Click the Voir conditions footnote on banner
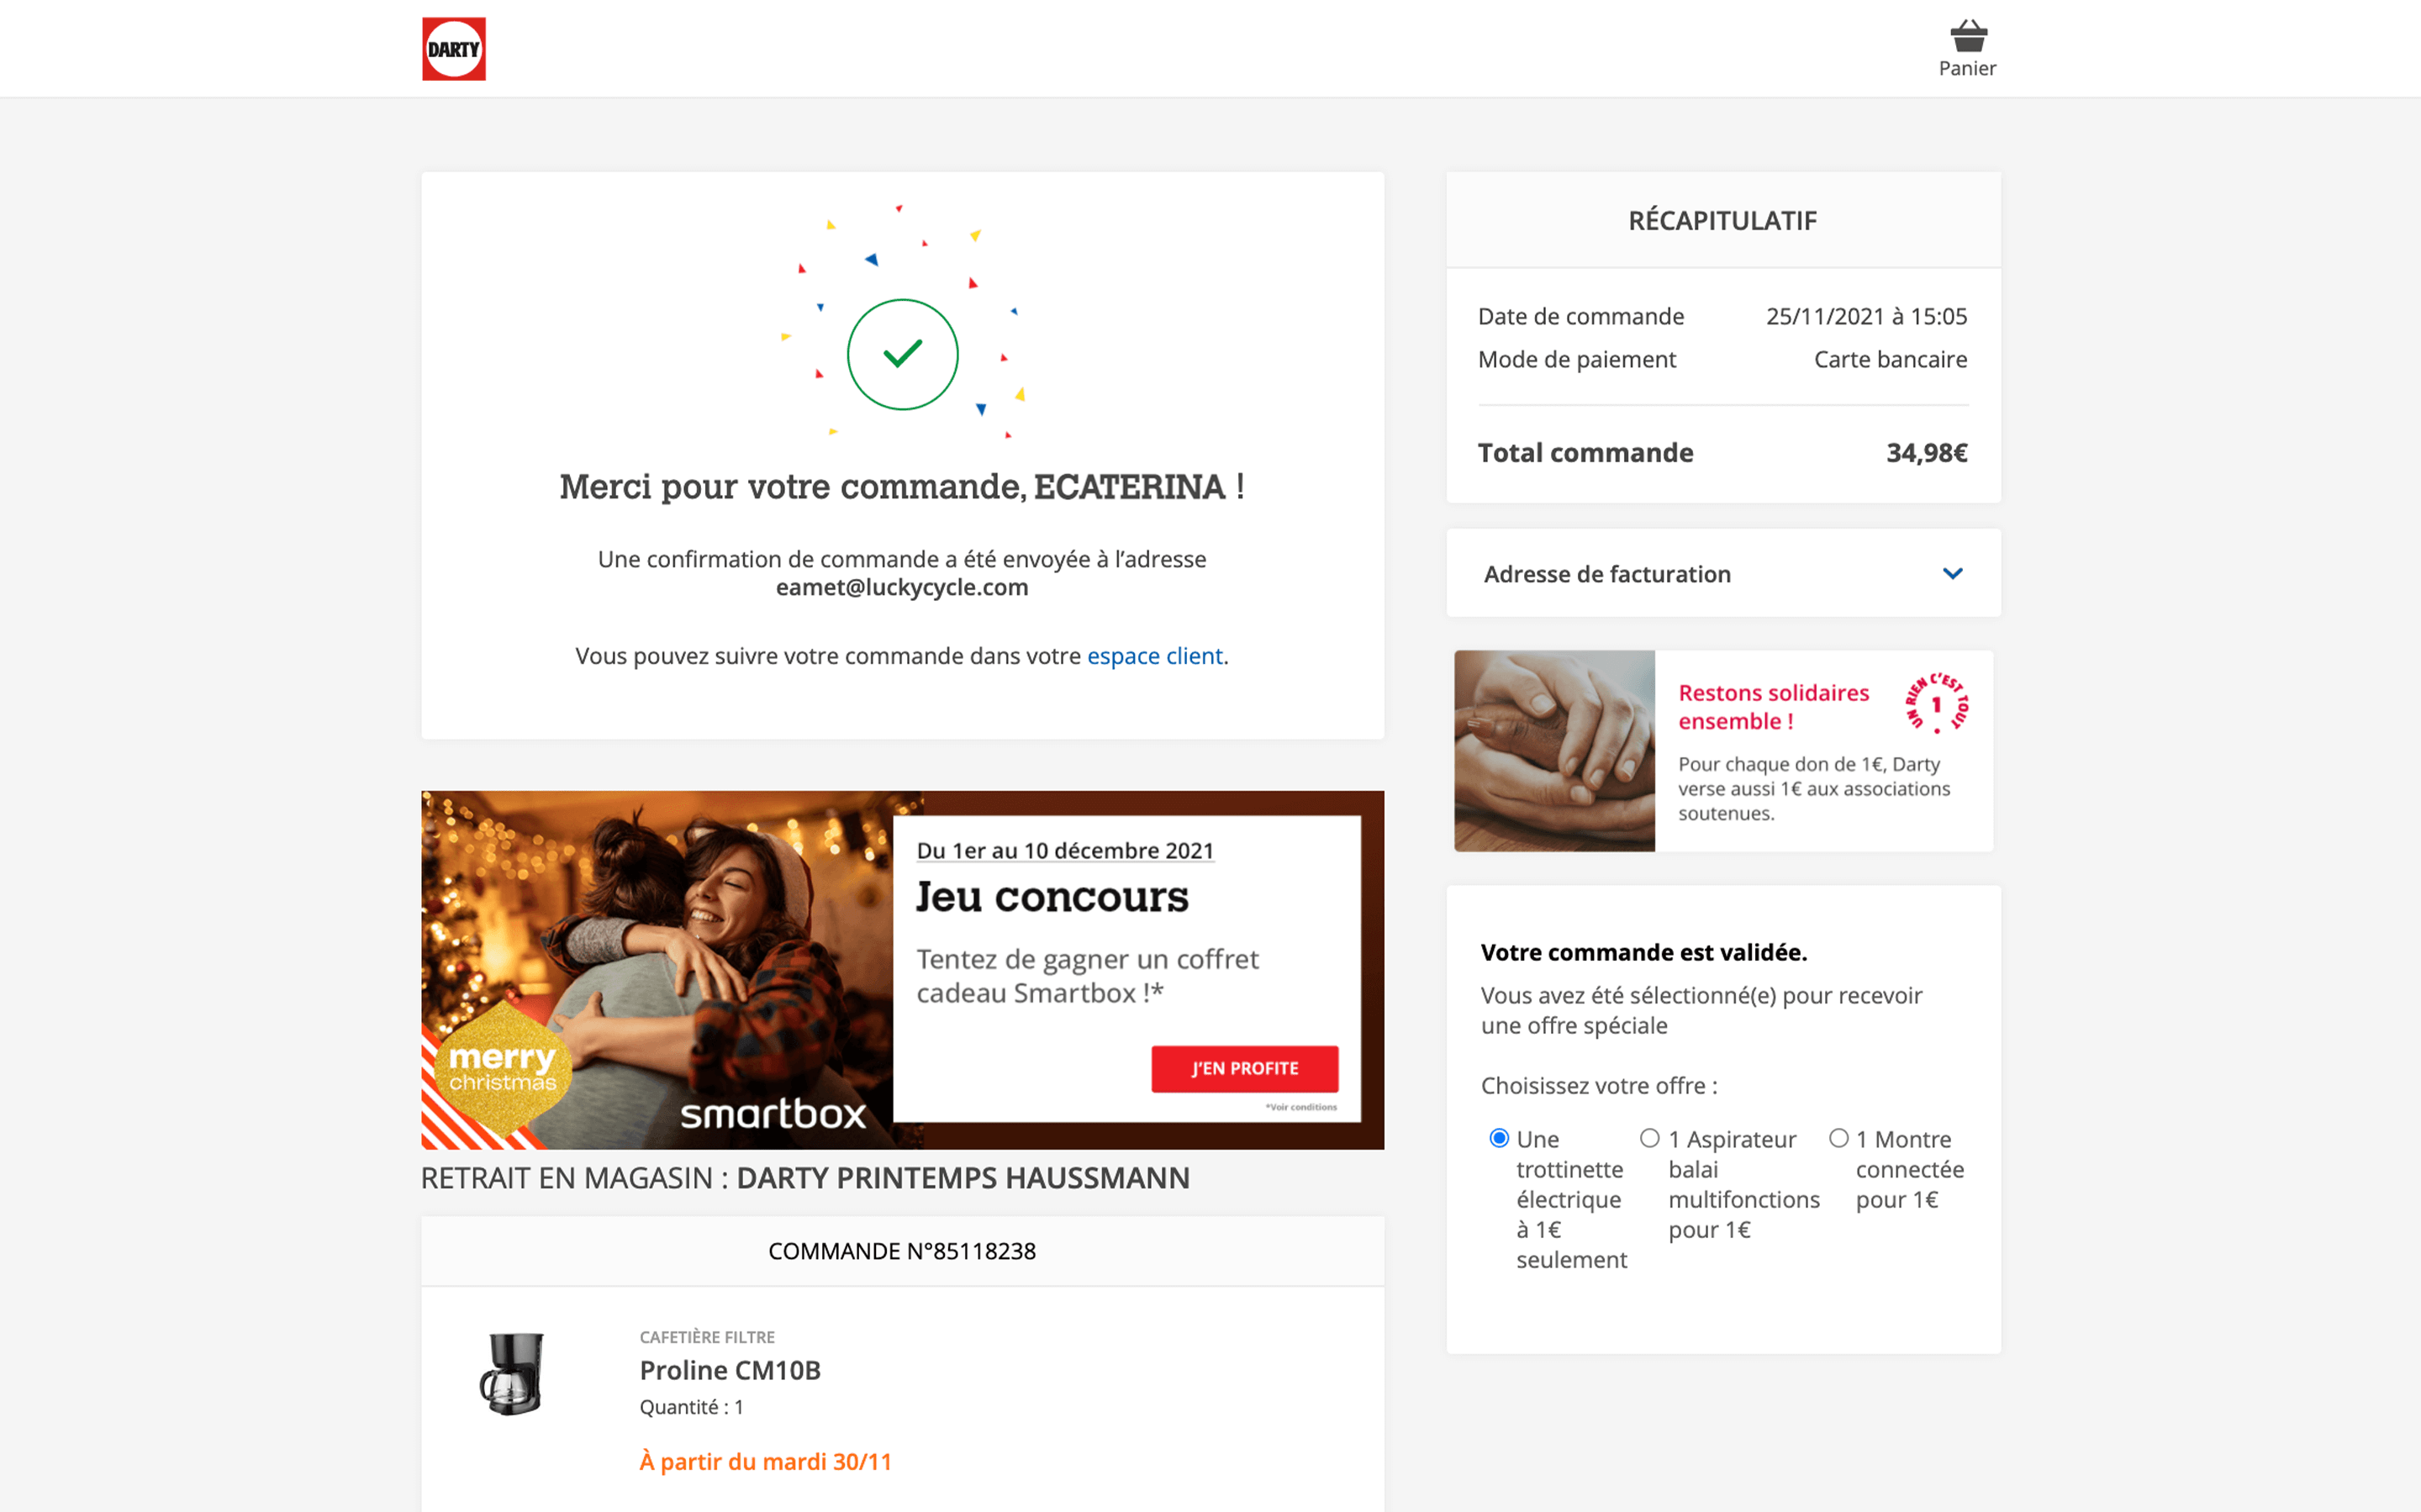 pos(1301,1107)
